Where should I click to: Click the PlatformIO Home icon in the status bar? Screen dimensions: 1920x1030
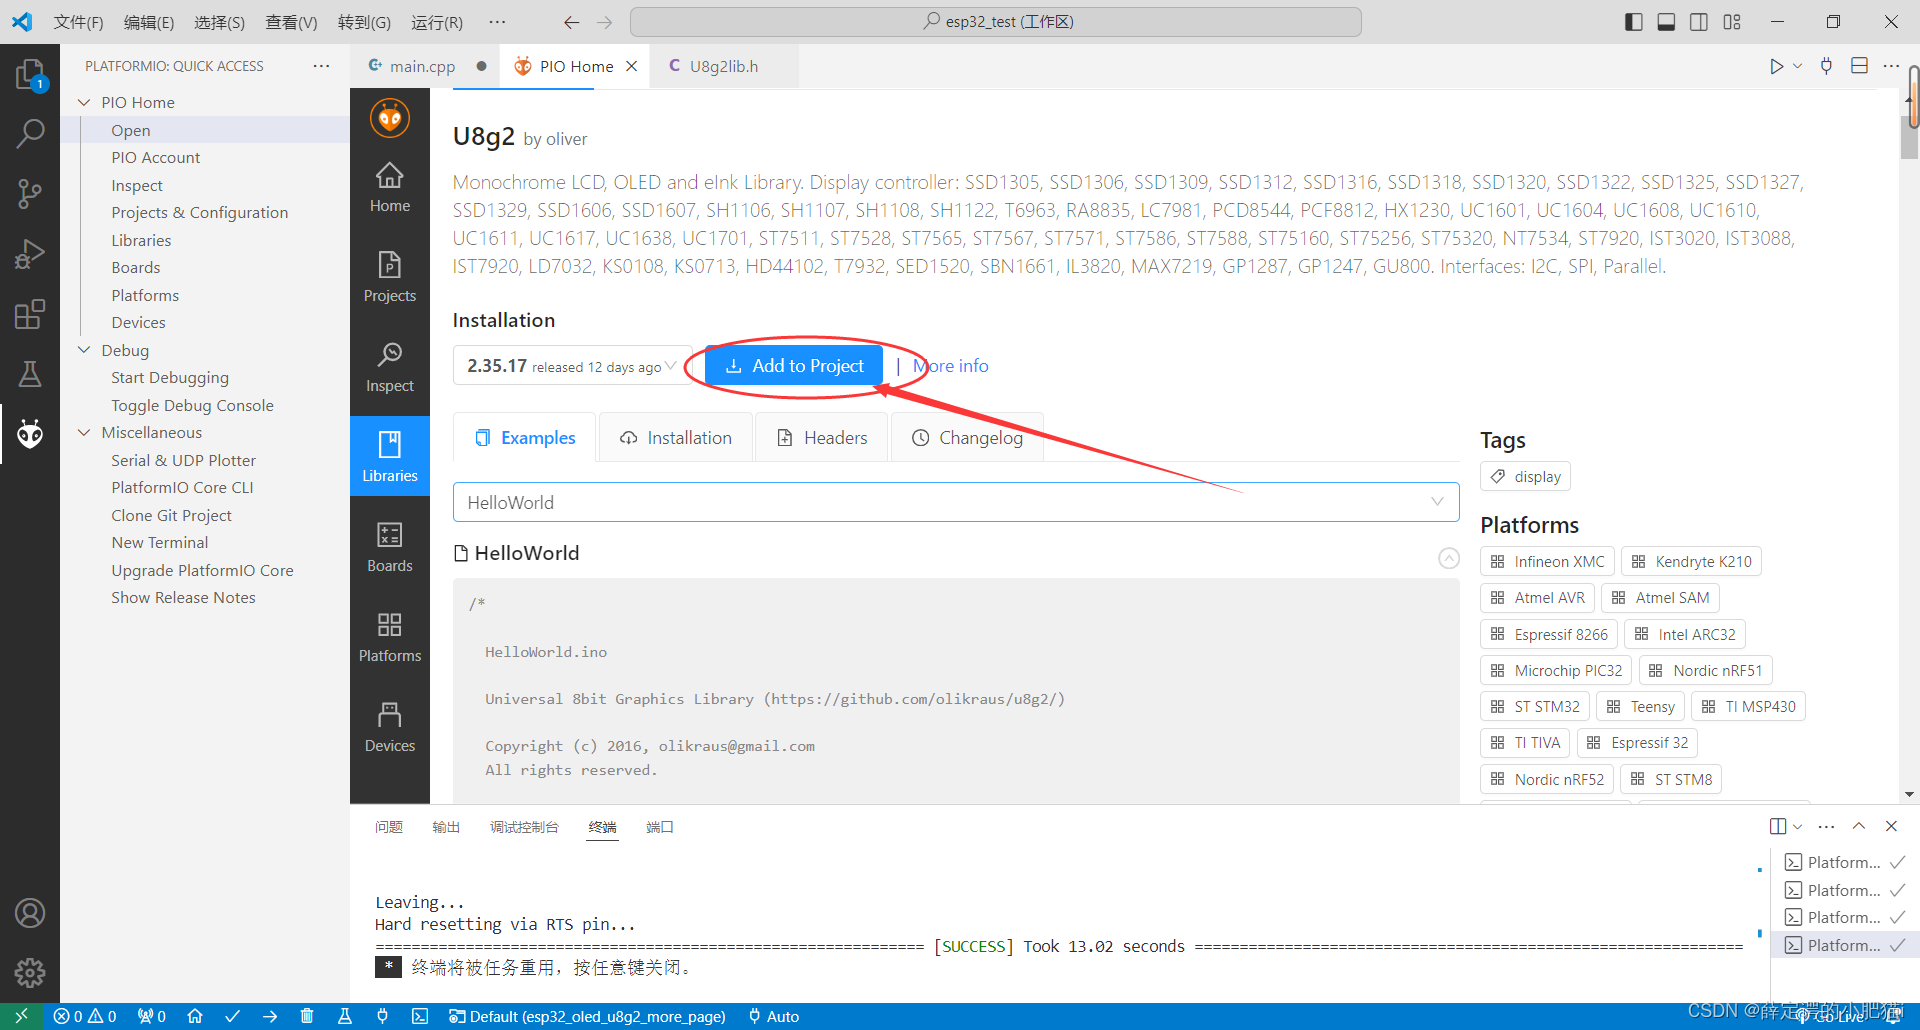[195, 1016]
